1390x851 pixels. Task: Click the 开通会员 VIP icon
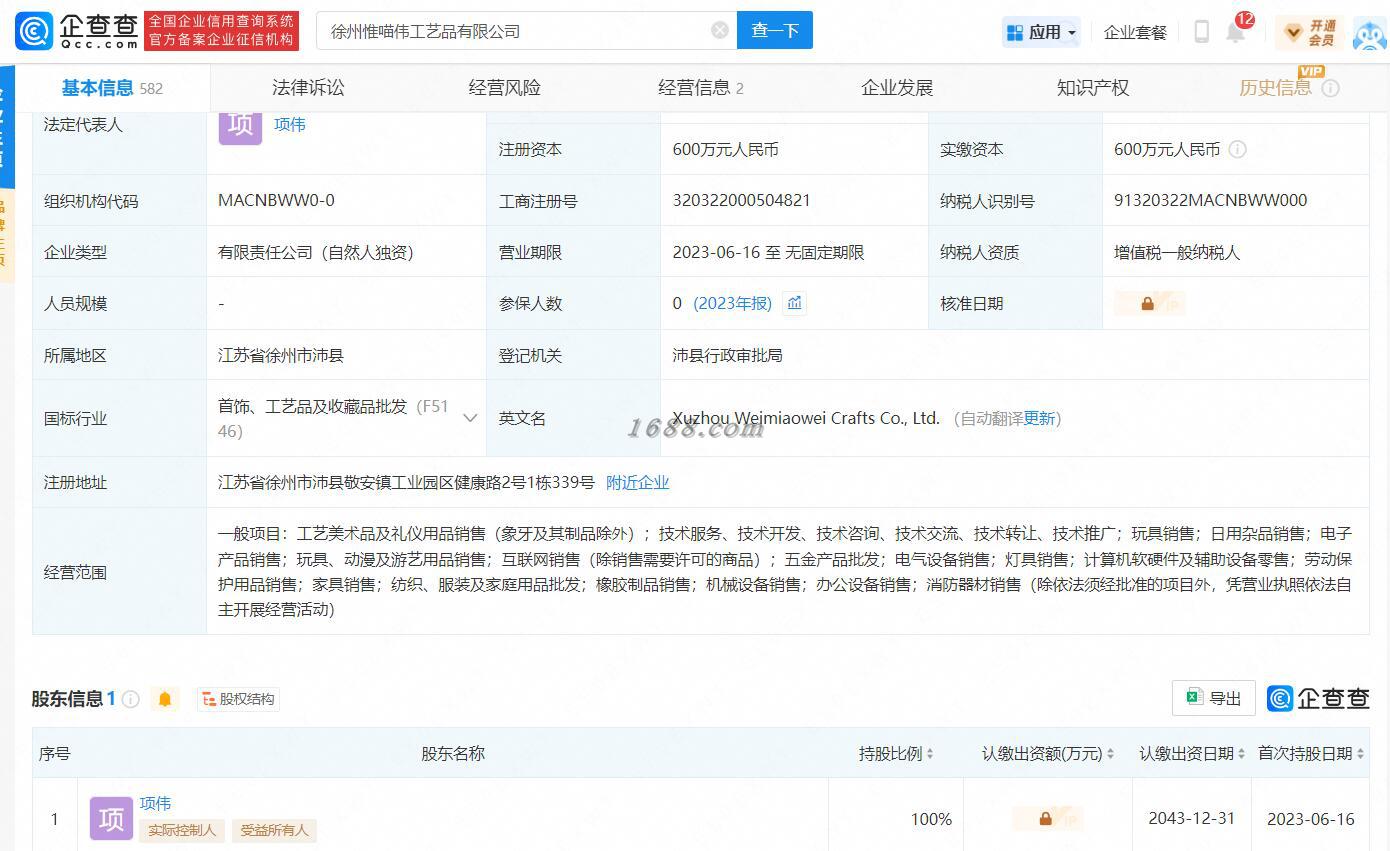click(x=1310, y=32)
